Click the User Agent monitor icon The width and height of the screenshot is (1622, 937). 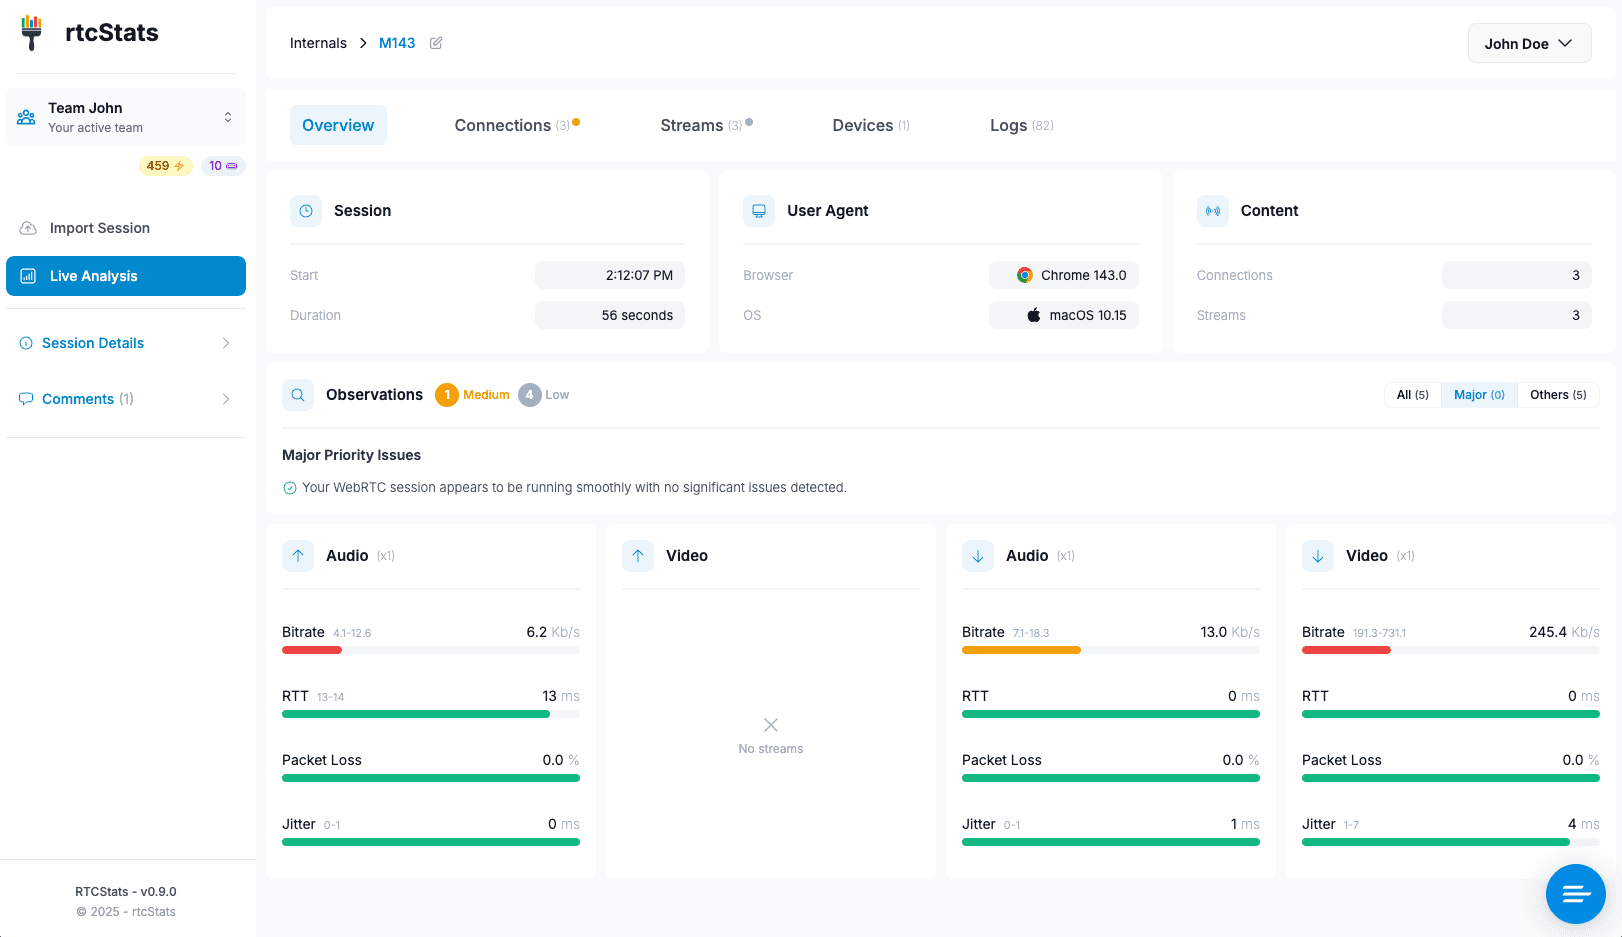(759, 211)
